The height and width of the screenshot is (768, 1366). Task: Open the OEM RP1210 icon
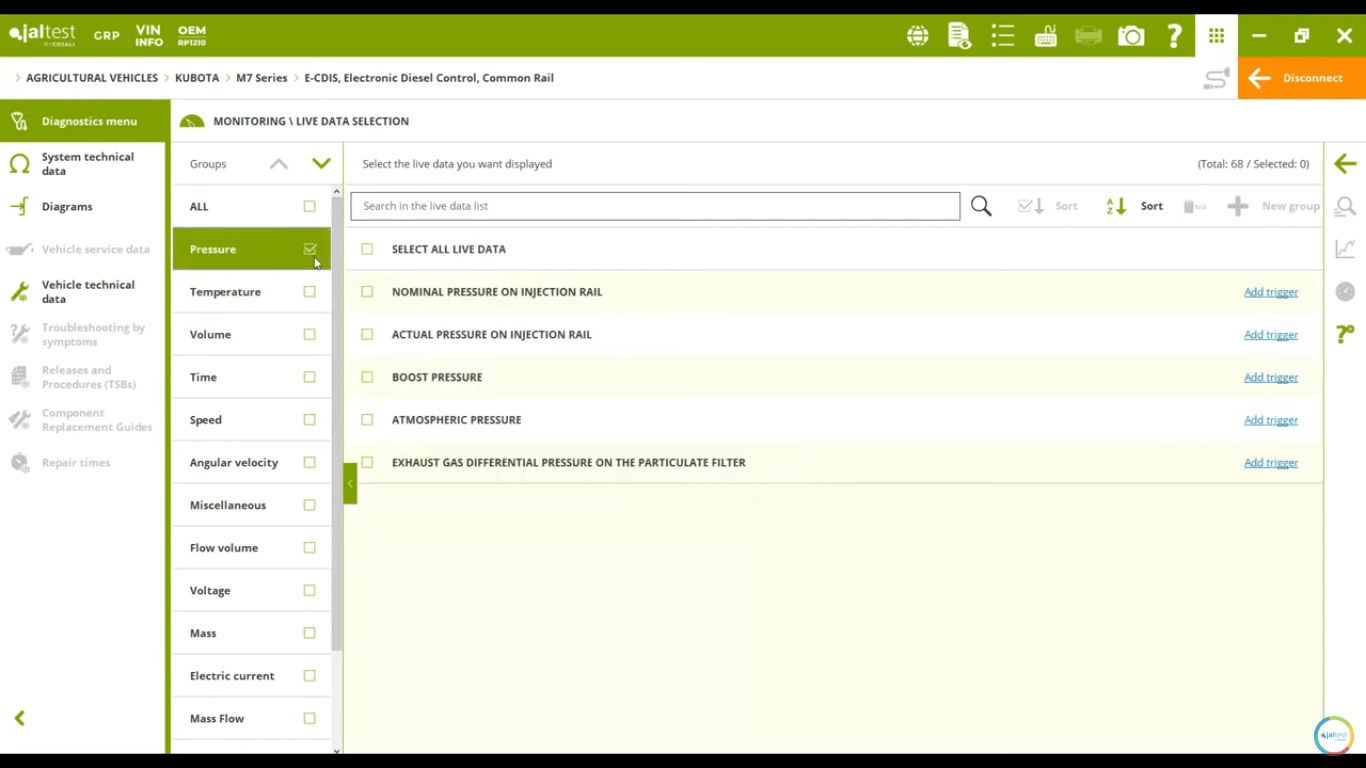pyautogui.click(x=191, y=36)
